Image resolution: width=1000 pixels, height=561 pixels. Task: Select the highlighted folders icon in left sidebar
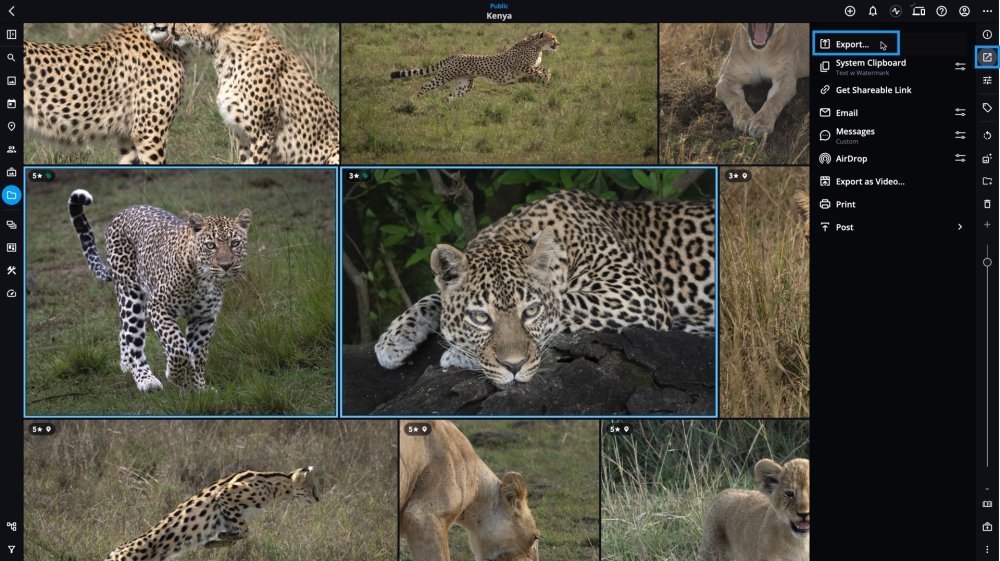coord(11,195)
